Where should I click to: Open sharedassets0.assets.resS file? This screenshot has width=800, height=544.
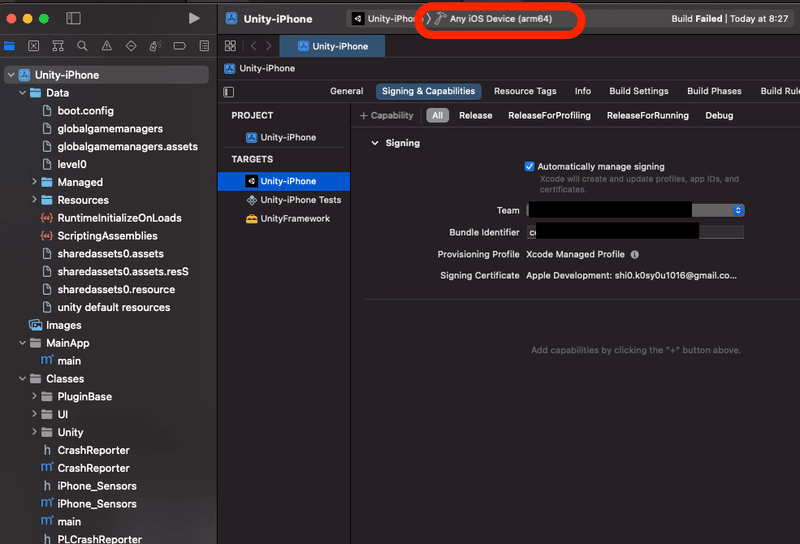click(x=122, y=271)
